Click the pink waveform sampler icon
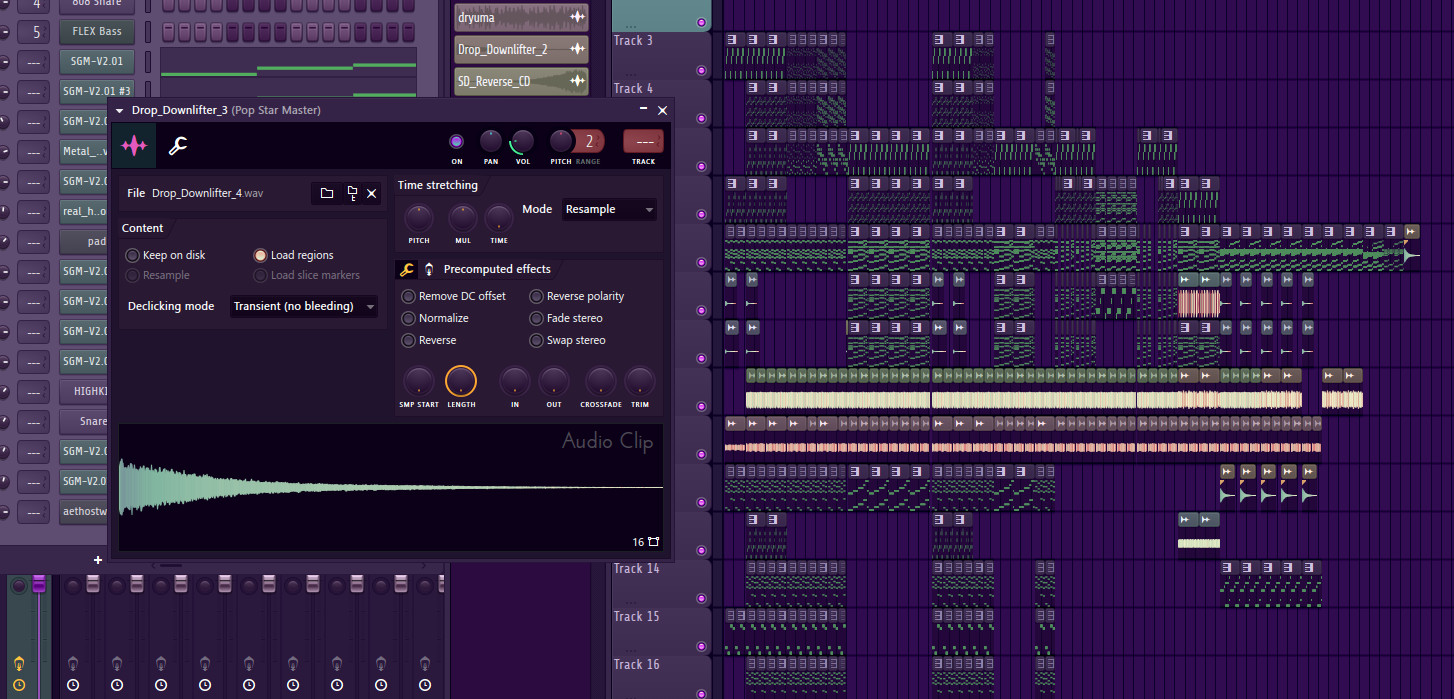Viewport: 1454px width, 699px height. click(133, 145)
